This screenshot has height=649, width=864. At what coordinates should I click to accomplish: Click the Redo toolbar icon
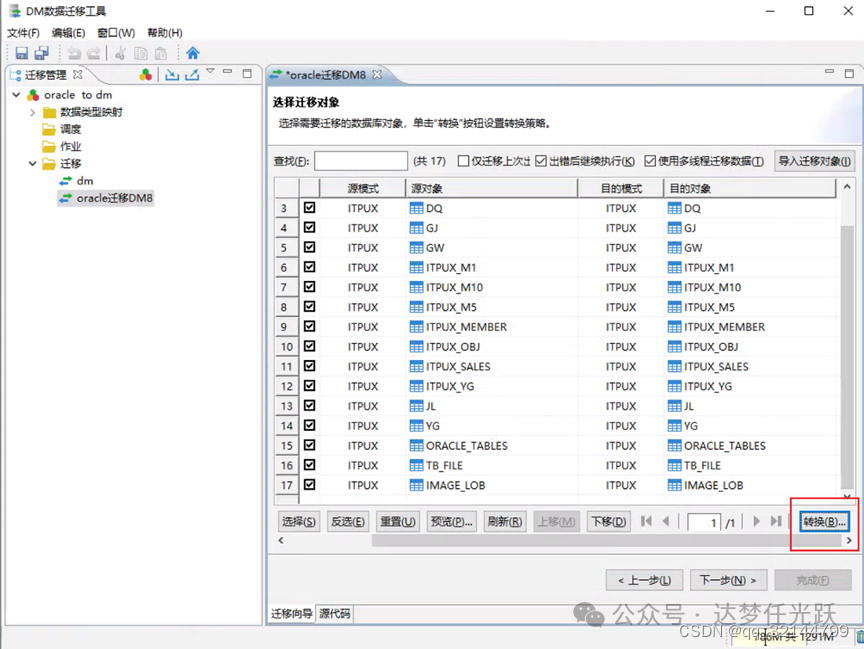click(x=94, y=53)
